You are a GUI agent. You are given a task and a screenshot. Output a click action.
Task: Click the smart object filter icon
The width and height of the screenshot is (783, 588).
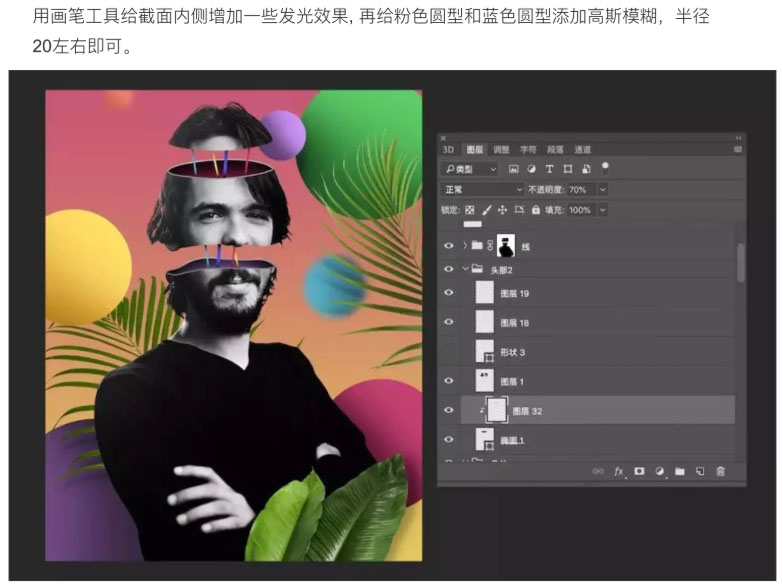point(586,169)
